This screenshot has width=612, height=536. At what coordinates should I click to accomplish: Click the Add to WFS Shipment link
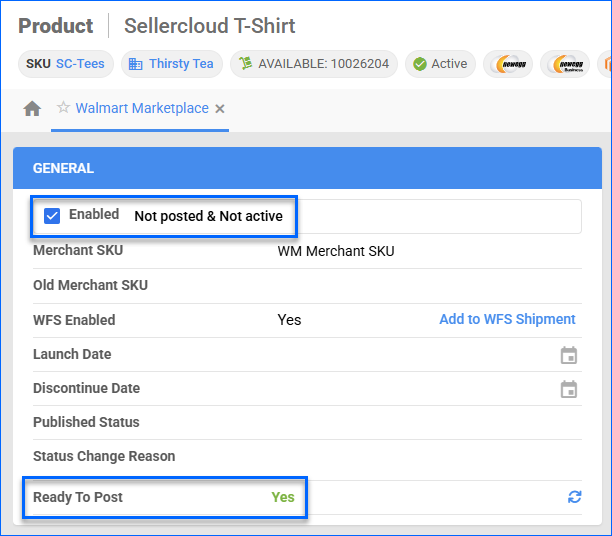pyautogui.click(x=507, y=320)
